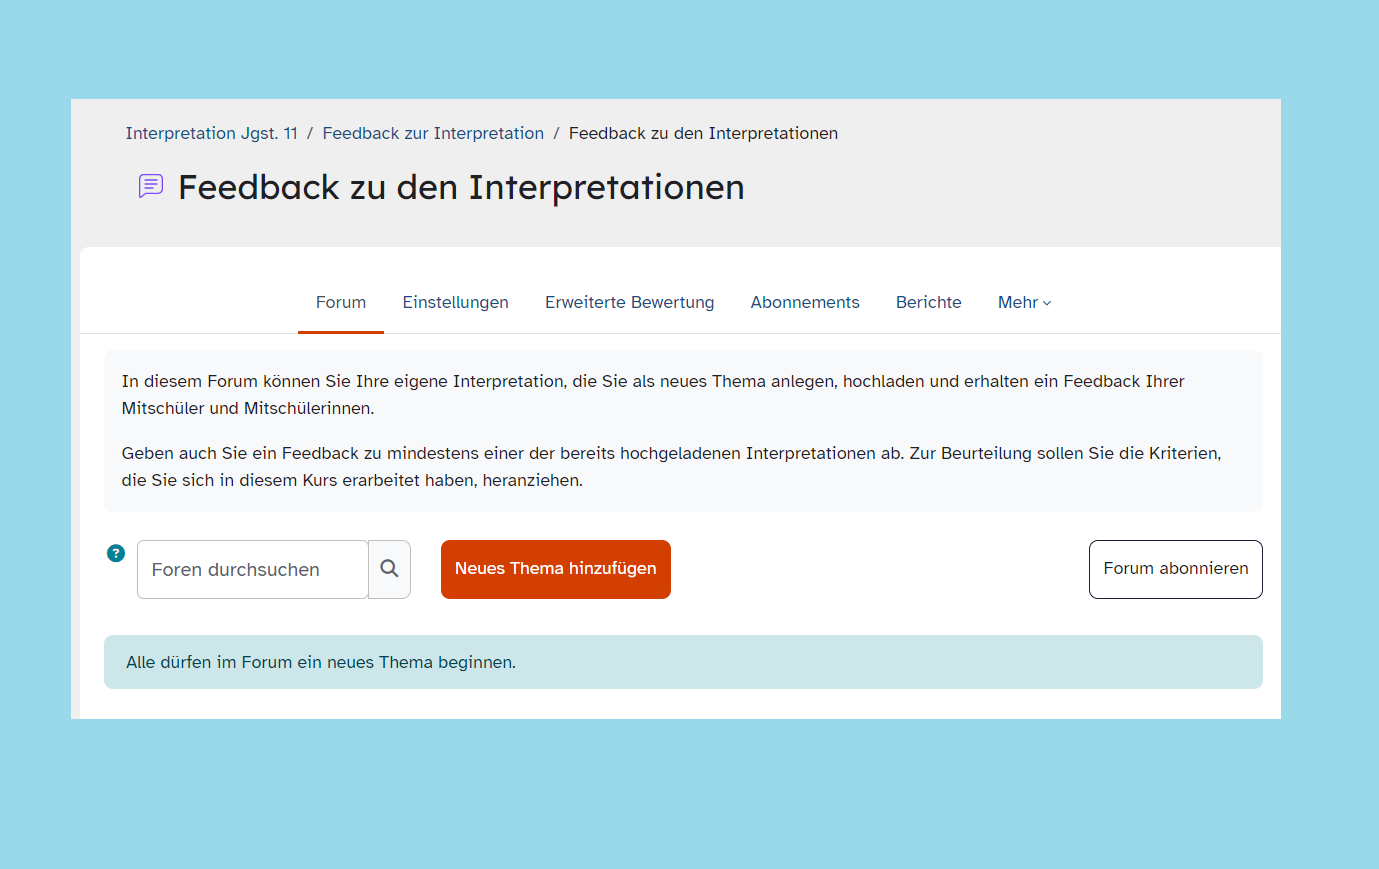
Task: Click the magnifying glass search button
Action: tap(389, 569)
